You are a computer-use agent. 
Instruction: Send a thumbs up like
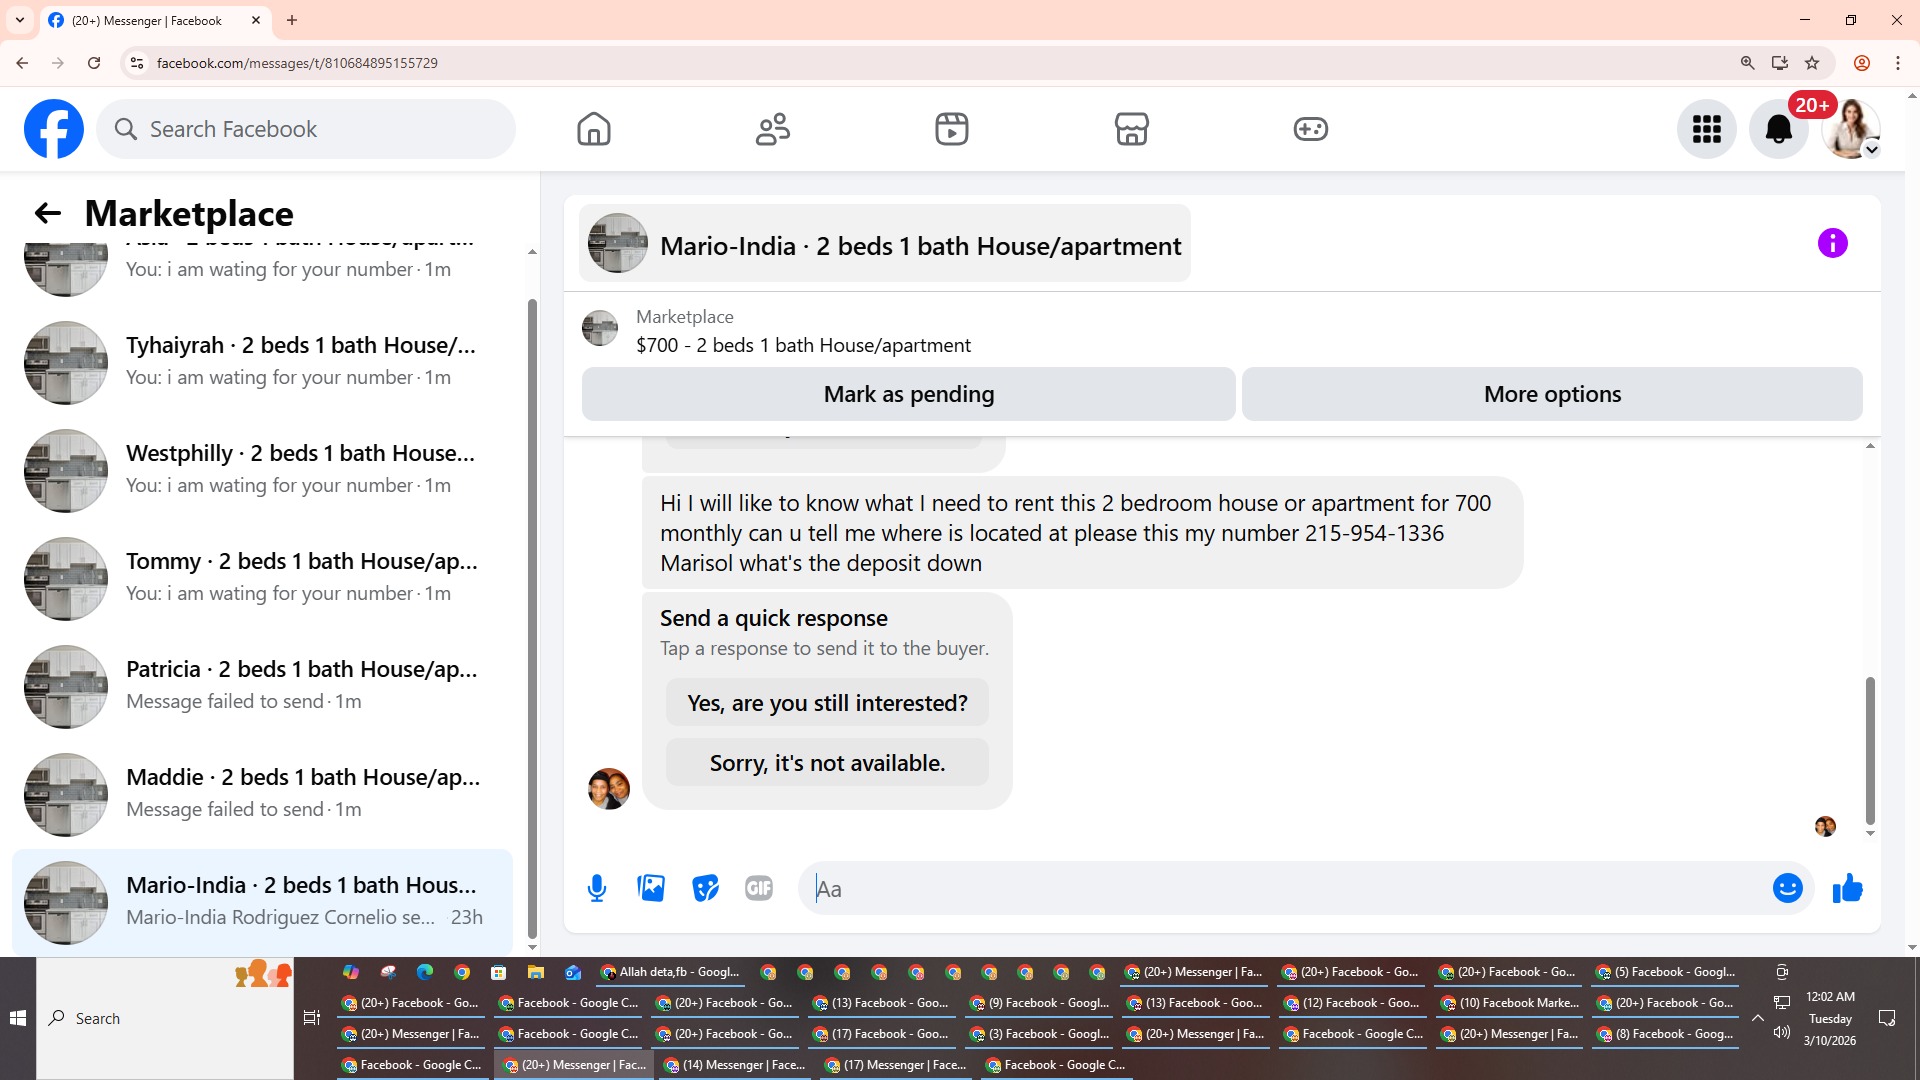point(1847,888)
